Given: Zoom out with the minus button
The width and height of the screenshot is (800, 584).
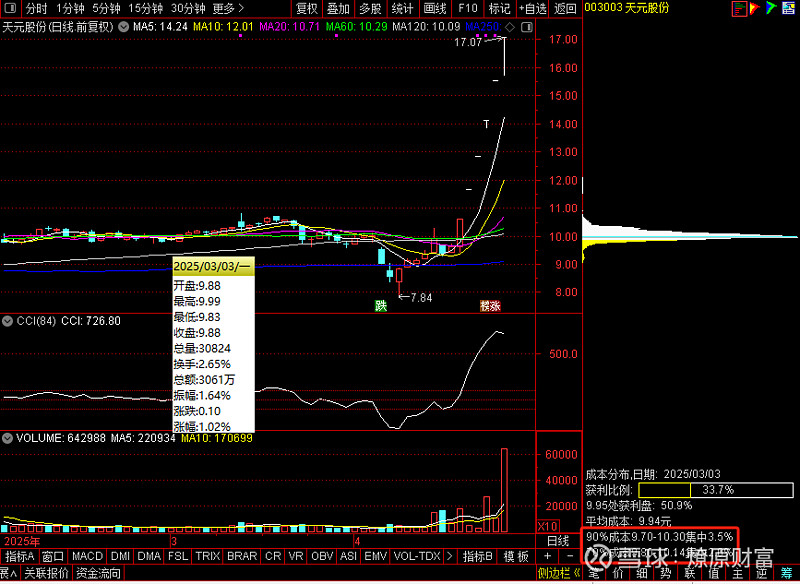Looking at the screenshot, I should pos(570,556).
